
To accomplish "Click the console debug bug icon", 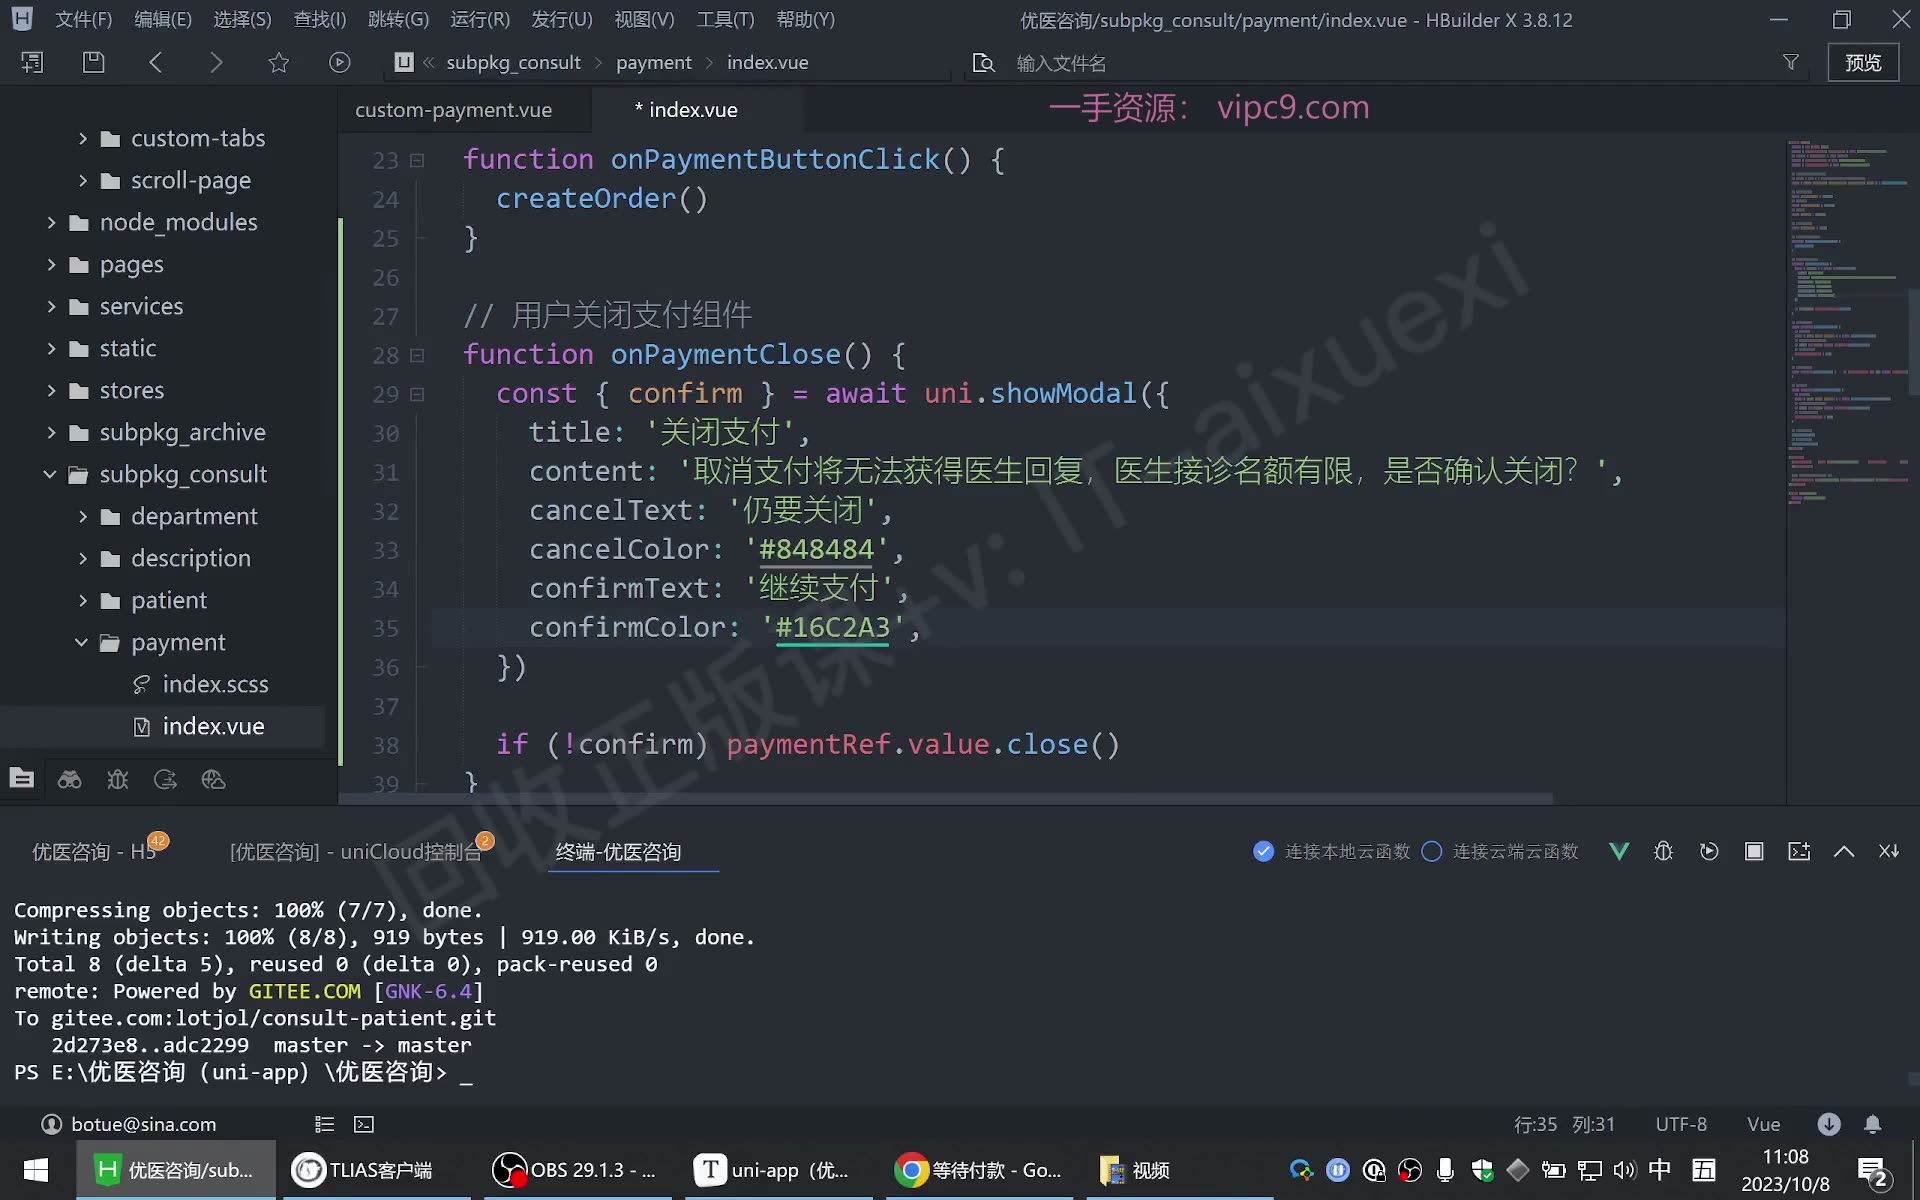I will (1664, 851).
